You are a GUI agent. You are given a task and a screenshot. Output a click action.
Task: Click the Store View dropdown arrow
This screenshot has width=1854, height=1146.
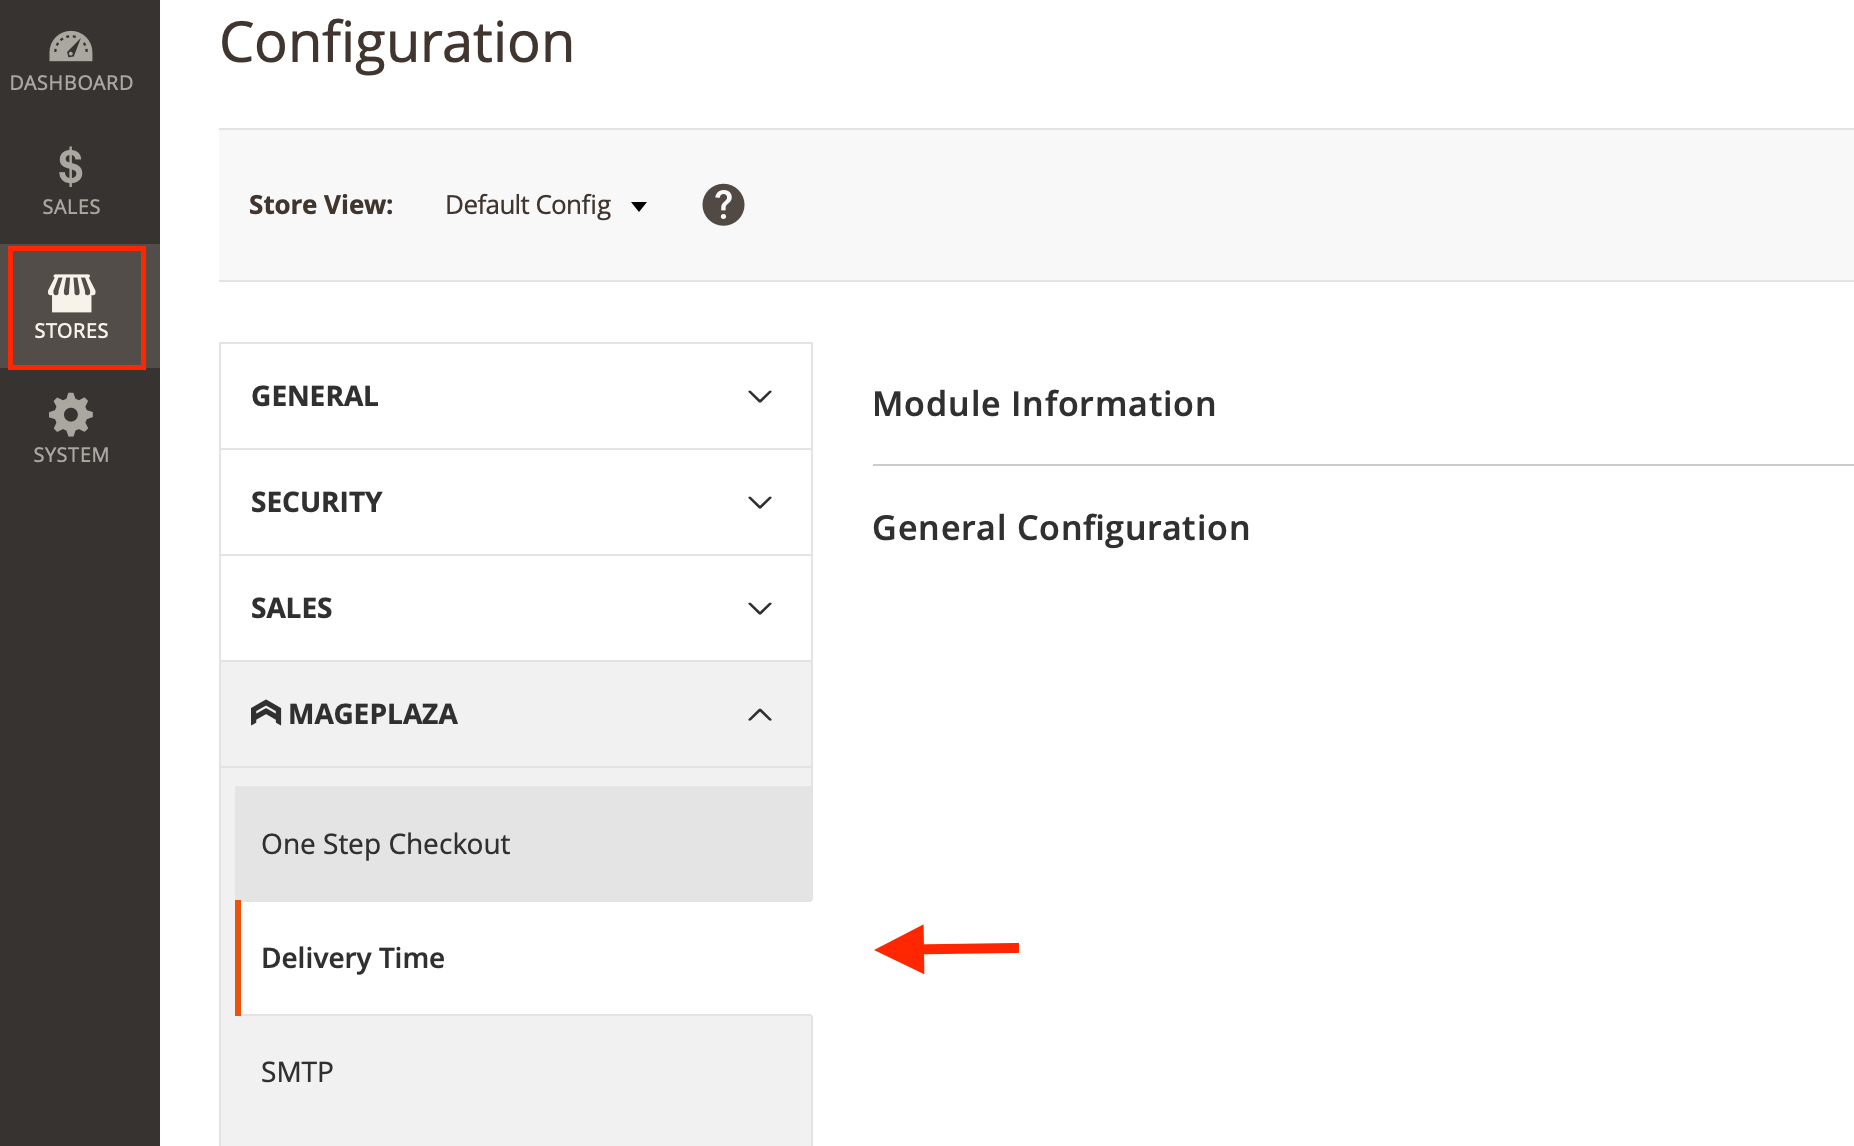coord(639,206)
